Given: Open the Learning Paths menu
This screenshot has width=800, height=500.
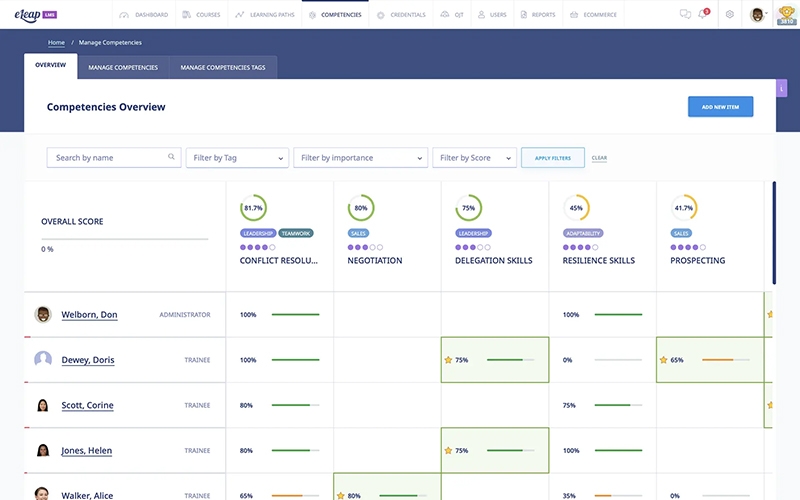Looking at the screenshot, I should coord(266,15).
